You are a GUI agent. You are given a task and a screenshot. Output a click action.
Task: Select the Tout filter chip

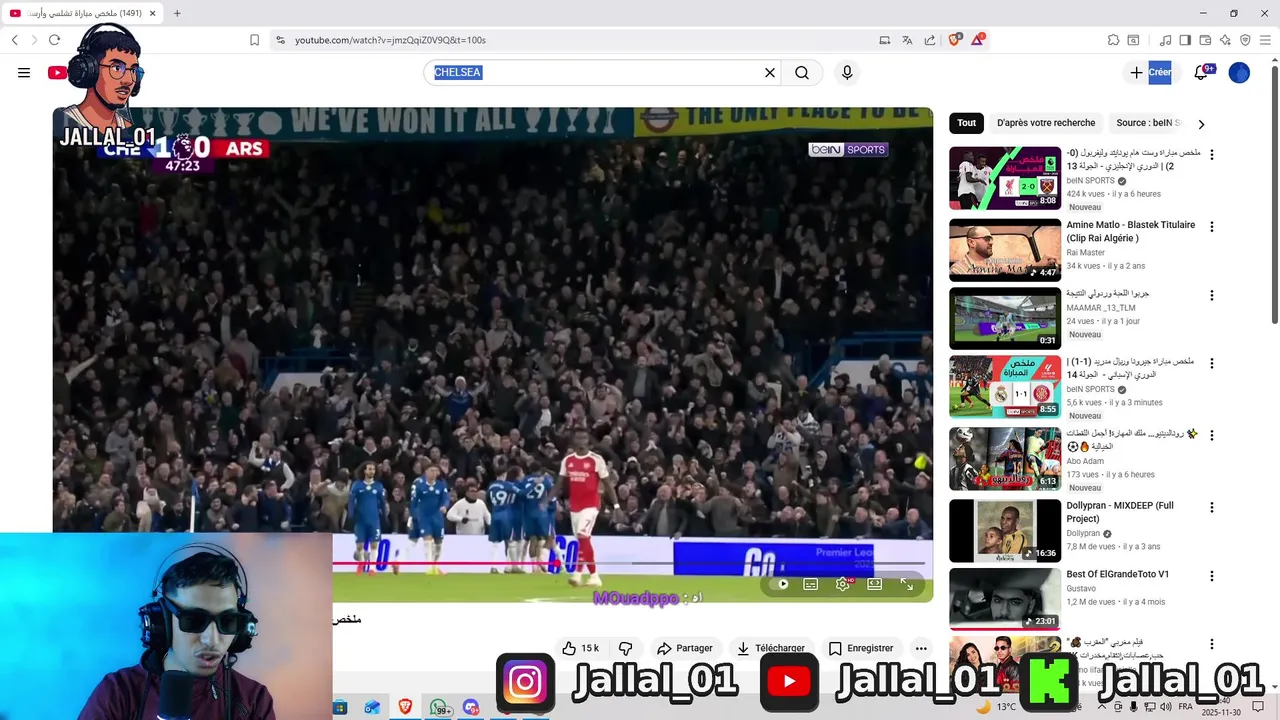(x=966, y=123)
